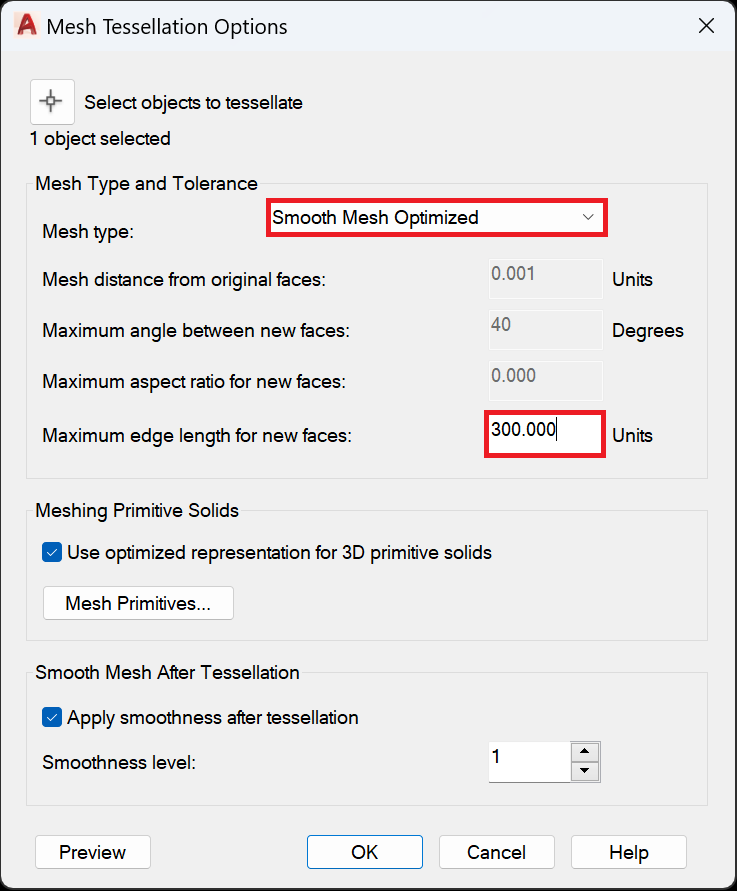The image size is (737, 891).
Task: Expand the Smooth Mesh Optimized combo box chevron
Action: [x=588, y=217]
